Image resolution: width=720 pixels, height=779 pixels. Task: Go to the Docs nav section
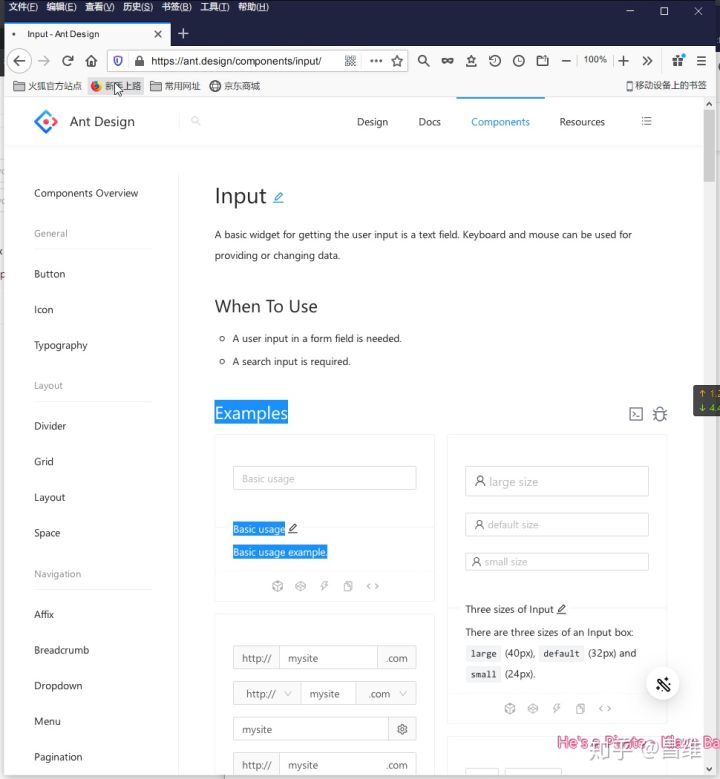pyautogui.click(x=429, y=122)
